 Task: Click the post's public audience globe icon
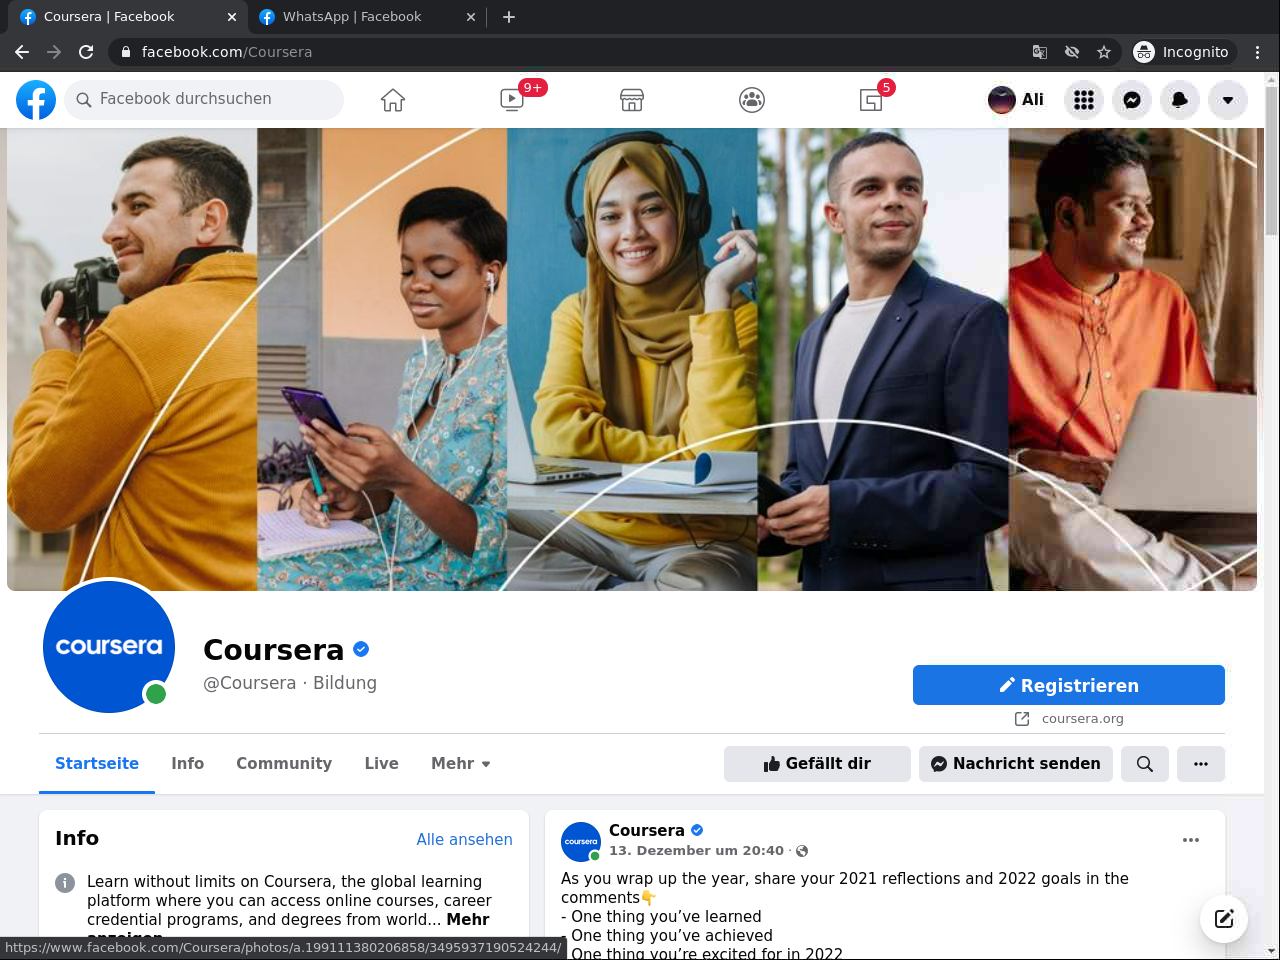click(x=802, y=851)
